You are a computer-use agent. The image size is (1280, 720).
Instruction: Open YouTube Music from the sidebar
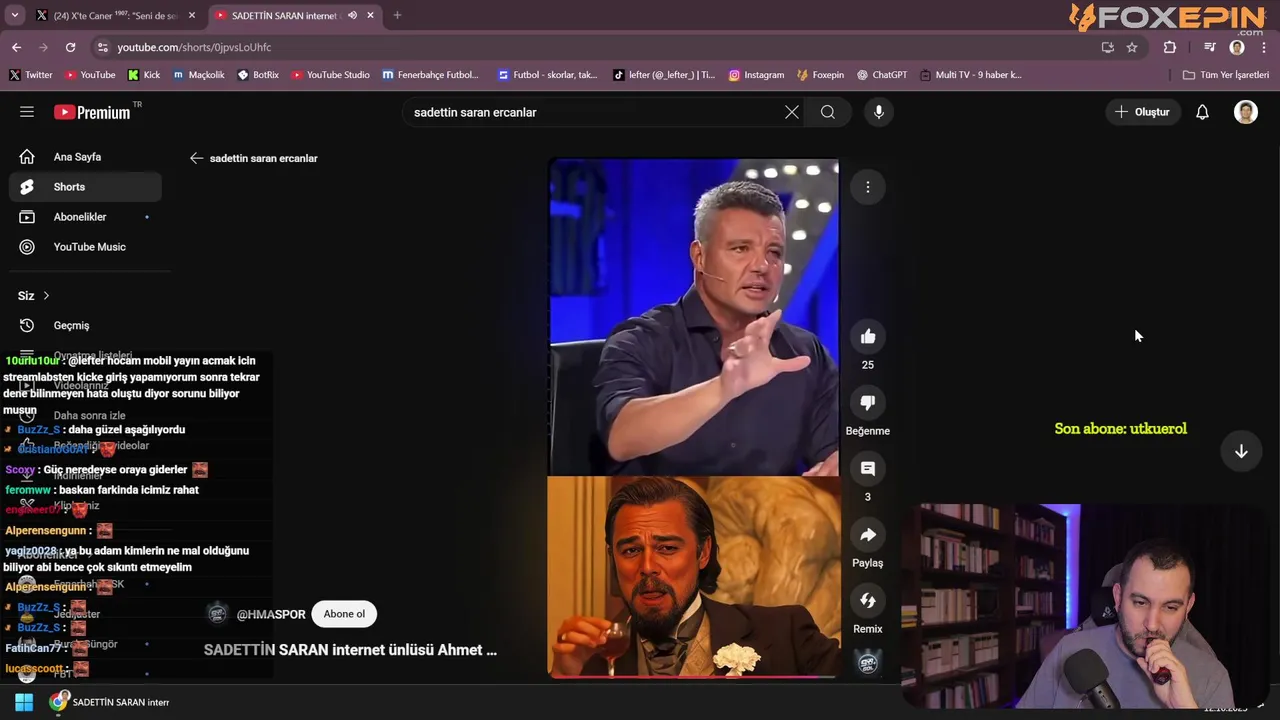click(85, 247)
